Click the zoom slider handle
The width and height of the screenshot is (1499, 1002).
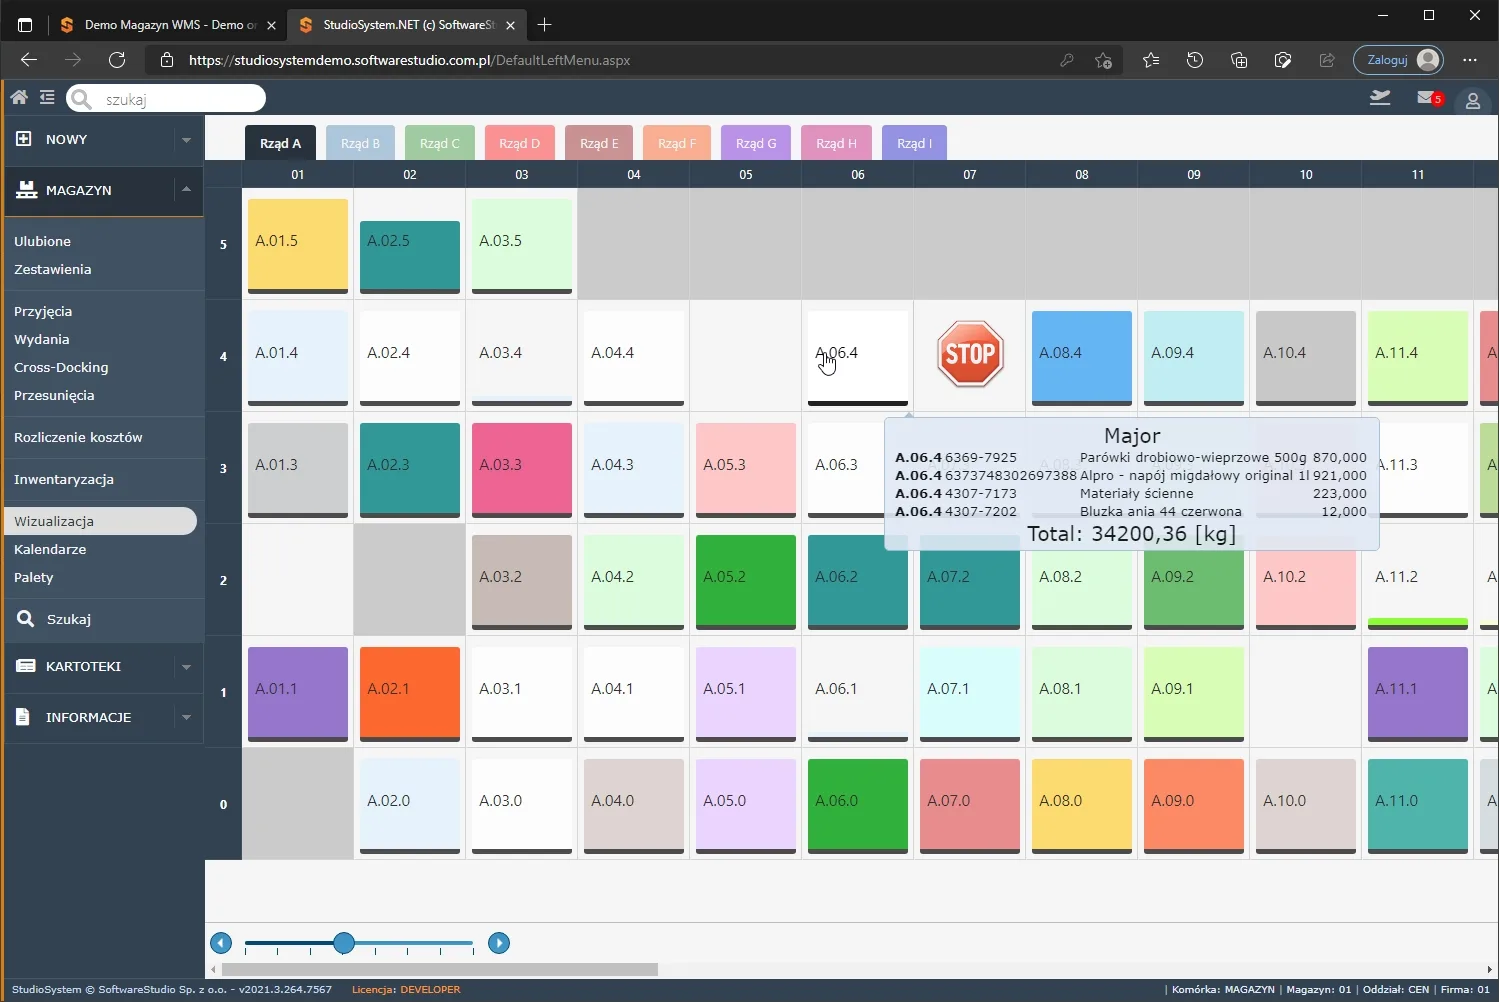coord(344,943)
